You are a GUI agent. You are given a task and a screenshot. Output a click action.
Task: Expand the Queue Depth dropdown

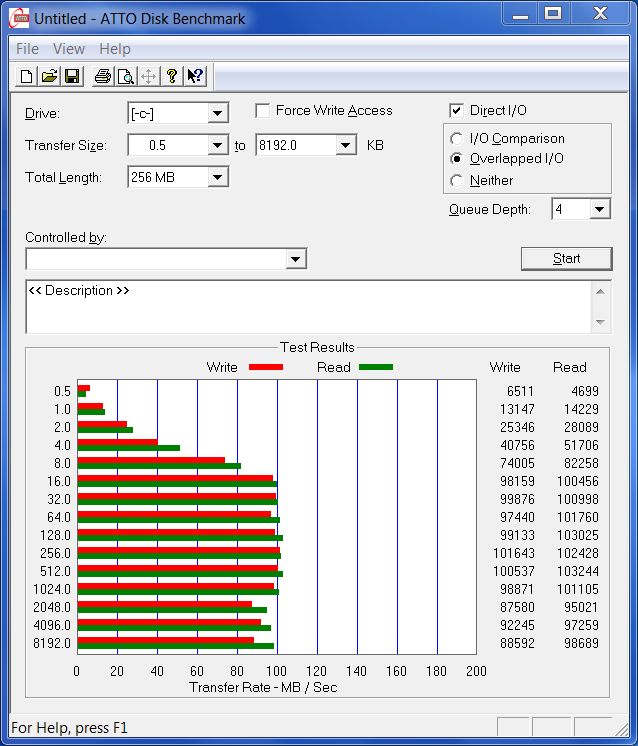[x=599, y=209]
